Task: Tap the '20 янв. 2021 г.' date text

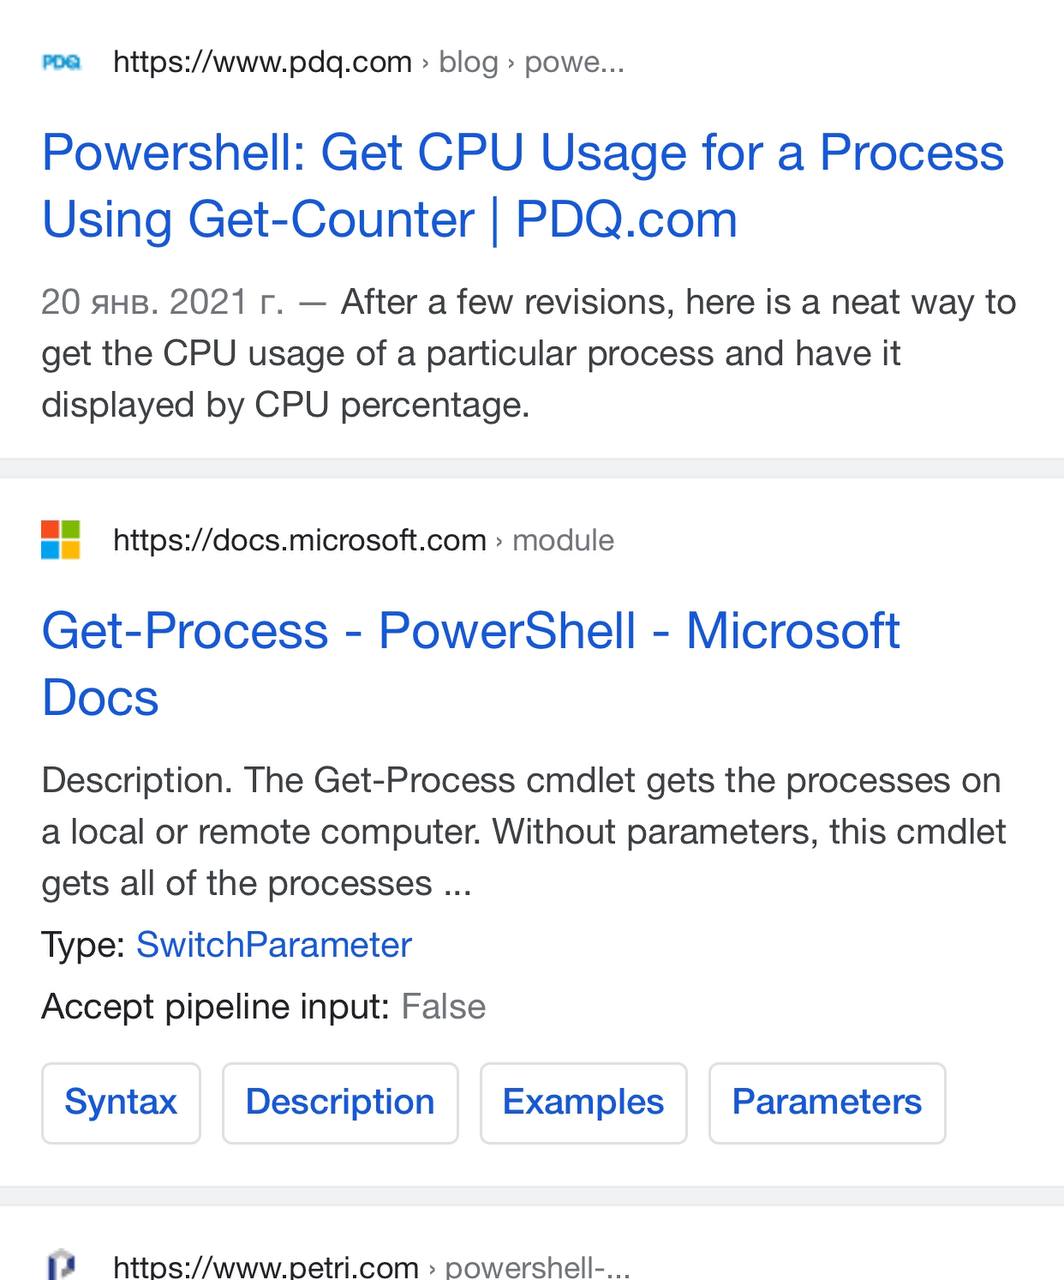Action: (x=162, y=302)
